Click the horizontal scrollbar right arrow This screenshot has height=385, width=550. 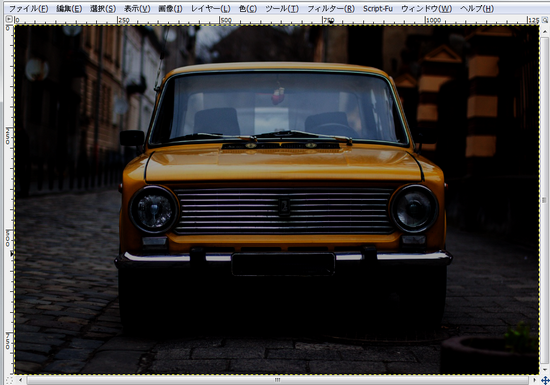click(x=535, y=380)
